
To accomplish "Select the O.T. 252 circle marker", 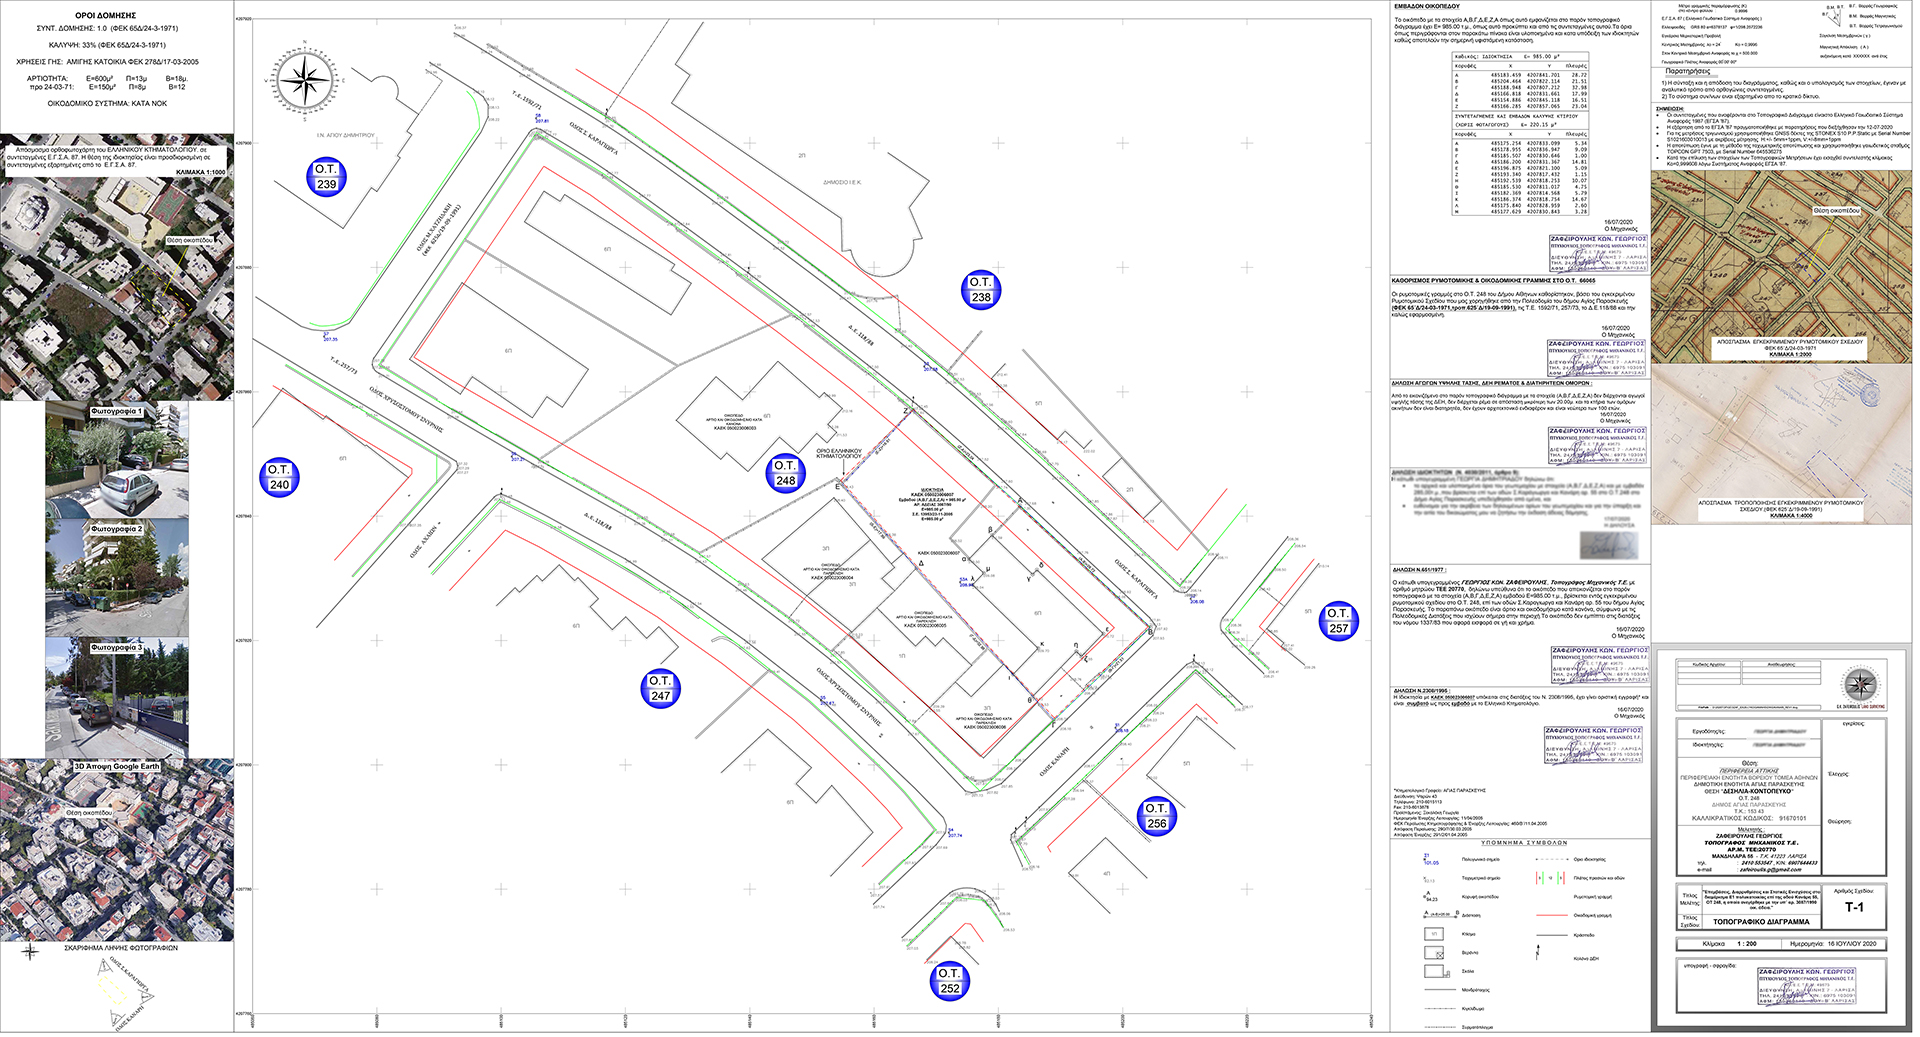I will (x=949, y=981).
